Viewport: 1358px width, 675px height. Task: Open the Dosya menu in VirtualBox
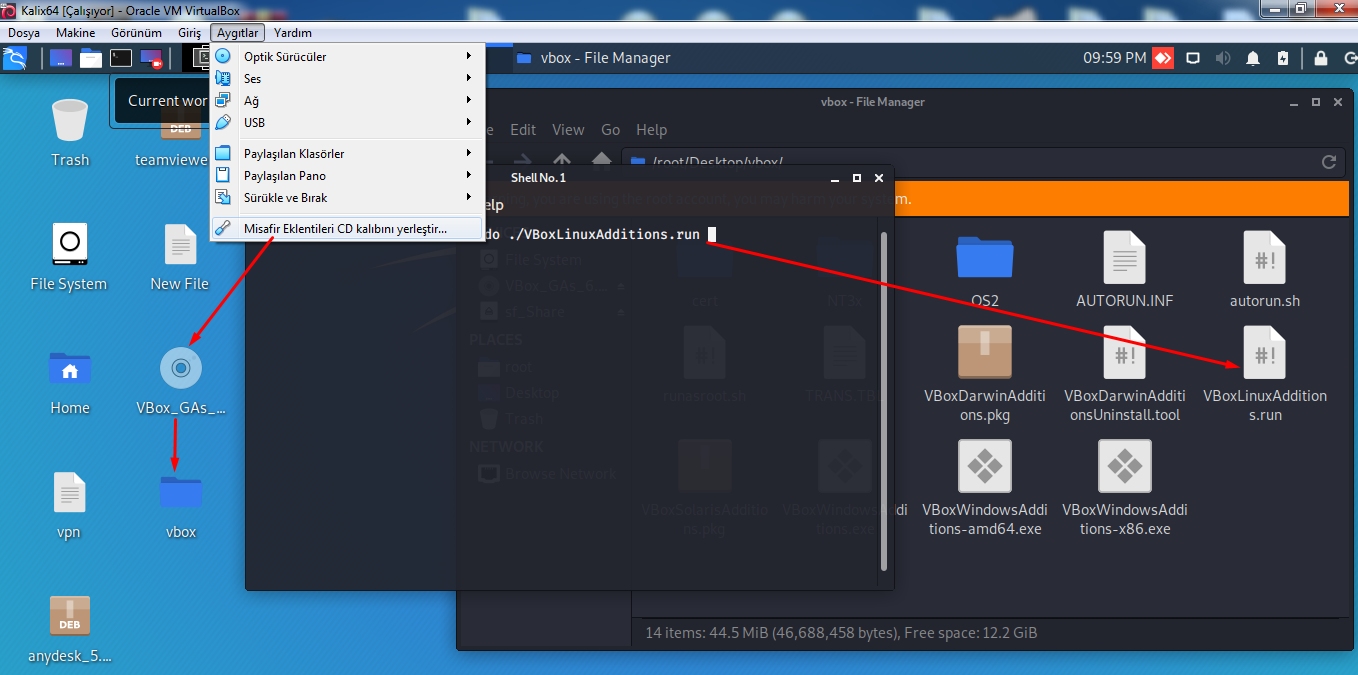coord(24,33)
